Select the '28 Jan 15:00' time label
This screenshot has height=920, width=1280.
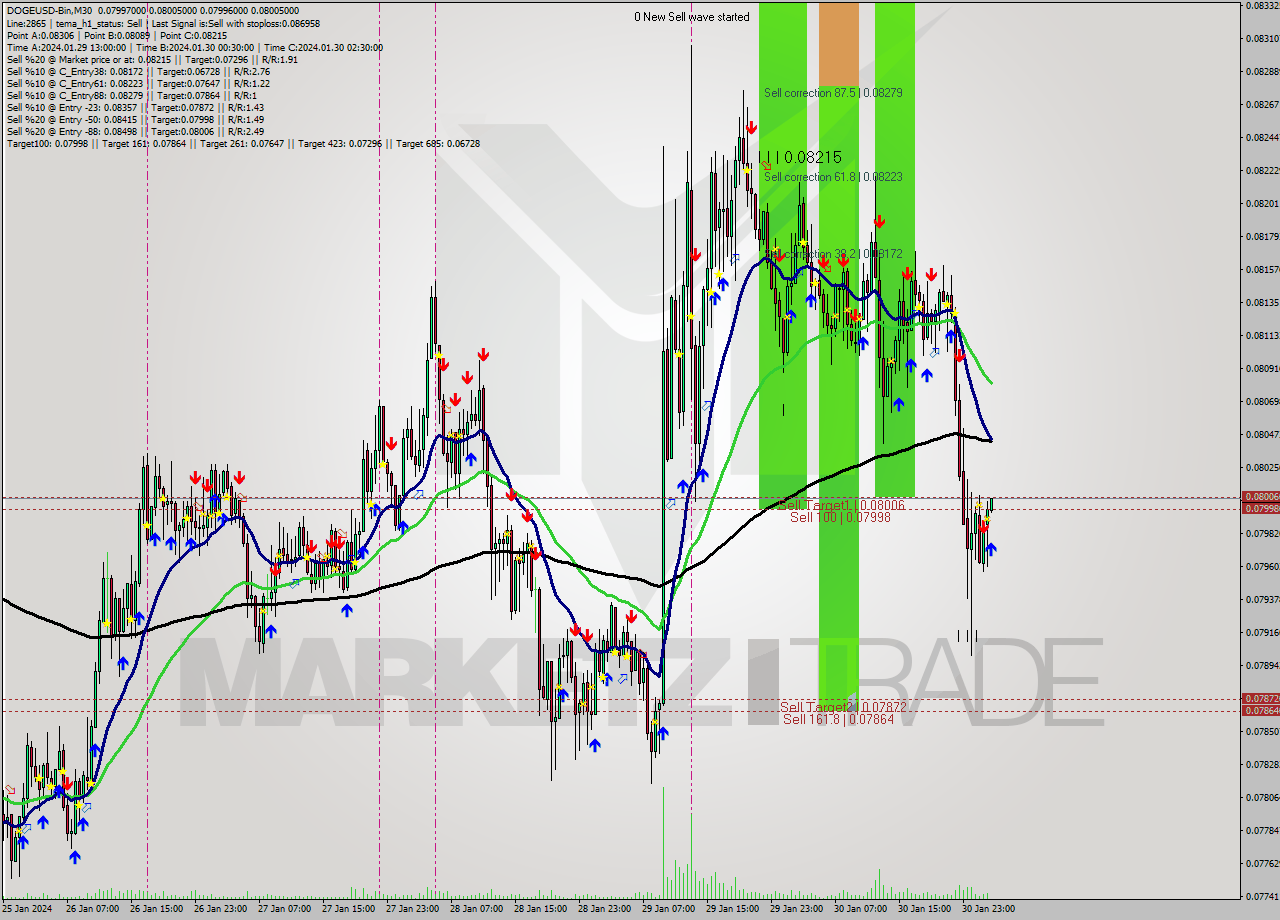tap(539, 909)
